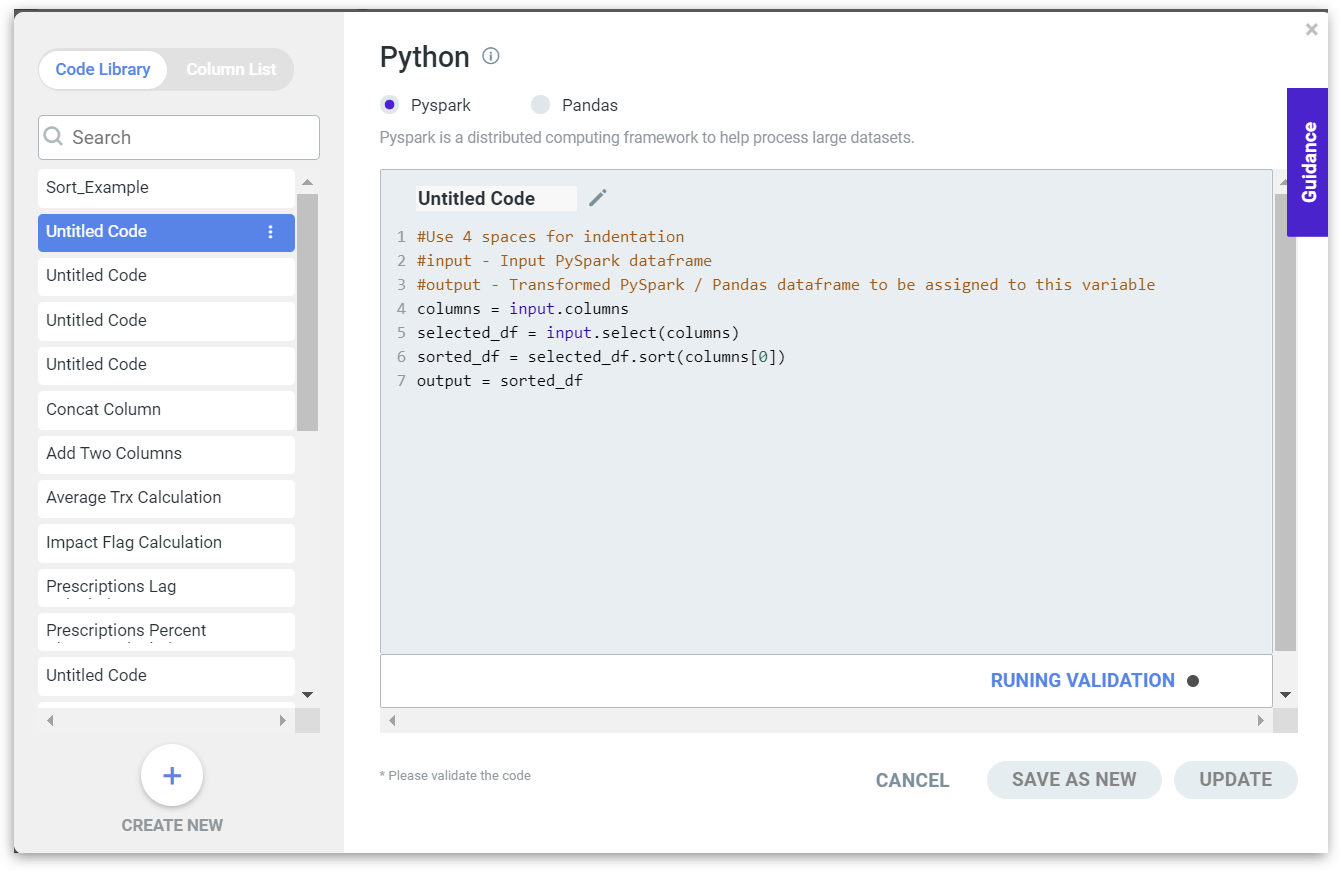The height and width of the screenshot is (873, 1342).
Task: Open the three-dot menu on selected Untitled Code
Action: [x=270, y=232]
